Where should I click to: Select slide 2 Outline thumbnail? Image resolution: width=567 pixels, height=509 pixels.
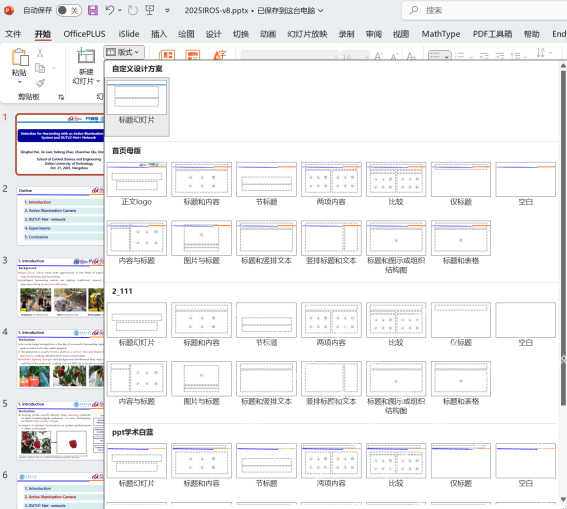(x=60, y=216)
